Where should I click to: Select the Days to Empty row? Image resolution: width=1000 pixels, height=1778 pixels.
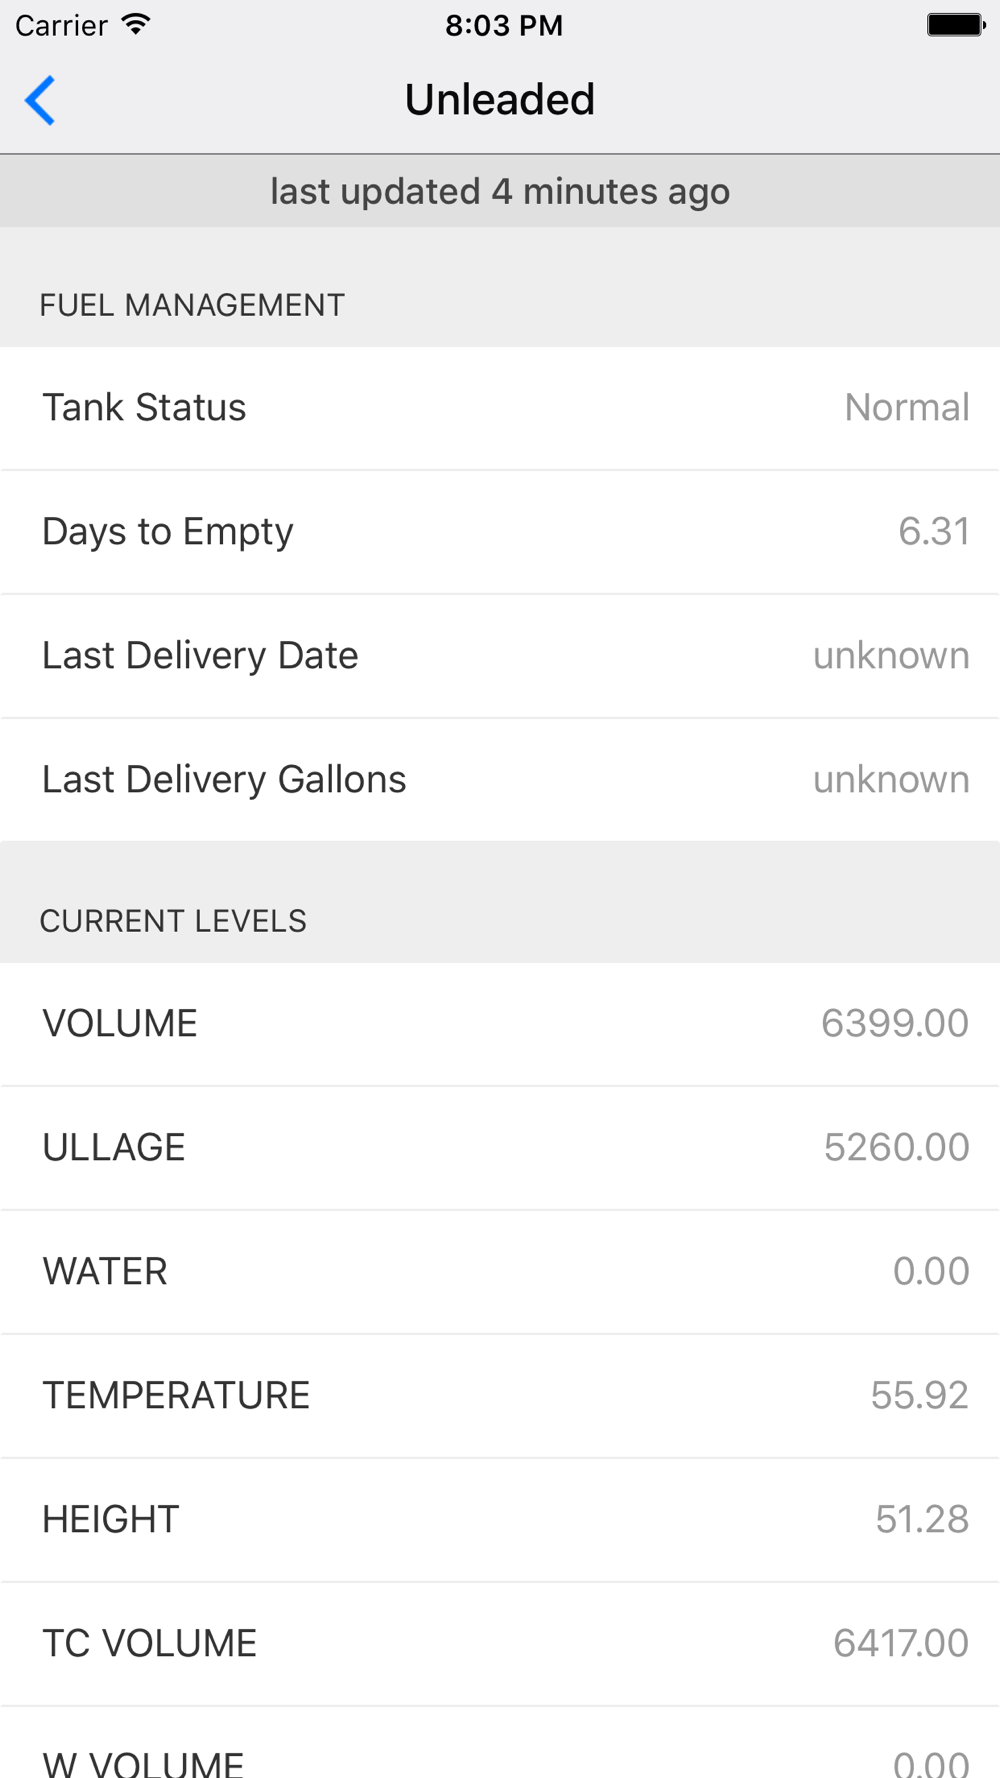pyautogui.click(x=500, y=532)
